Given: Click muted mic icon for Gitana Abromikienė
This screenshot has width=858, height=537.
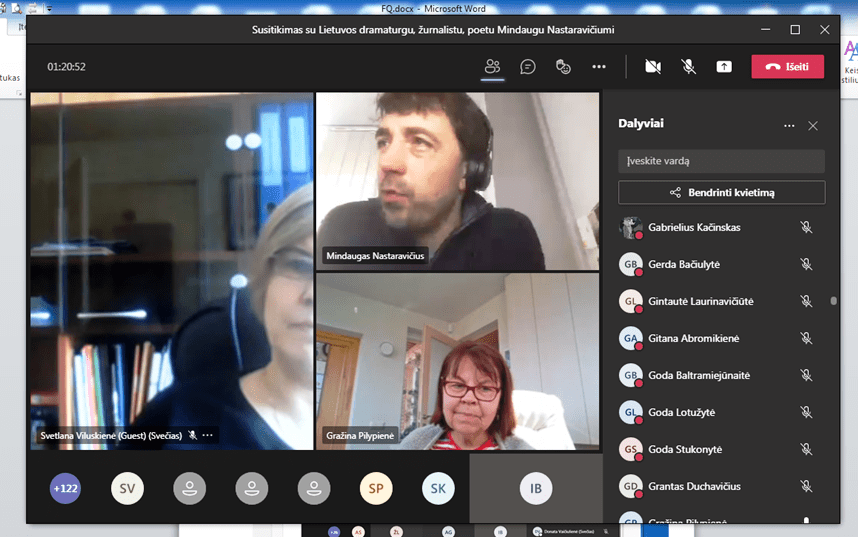Looking at the screenshot, I should [x=806, y=338].
